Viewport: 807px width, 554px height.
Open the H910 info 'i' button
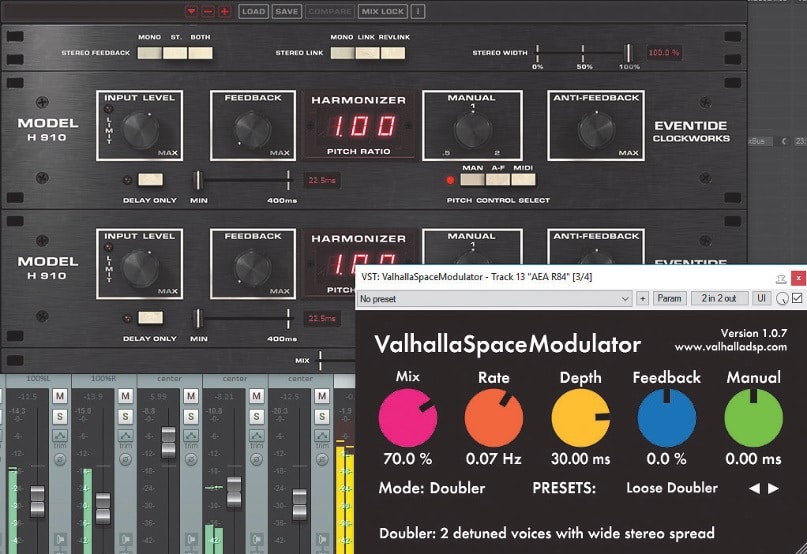point(418,11)
